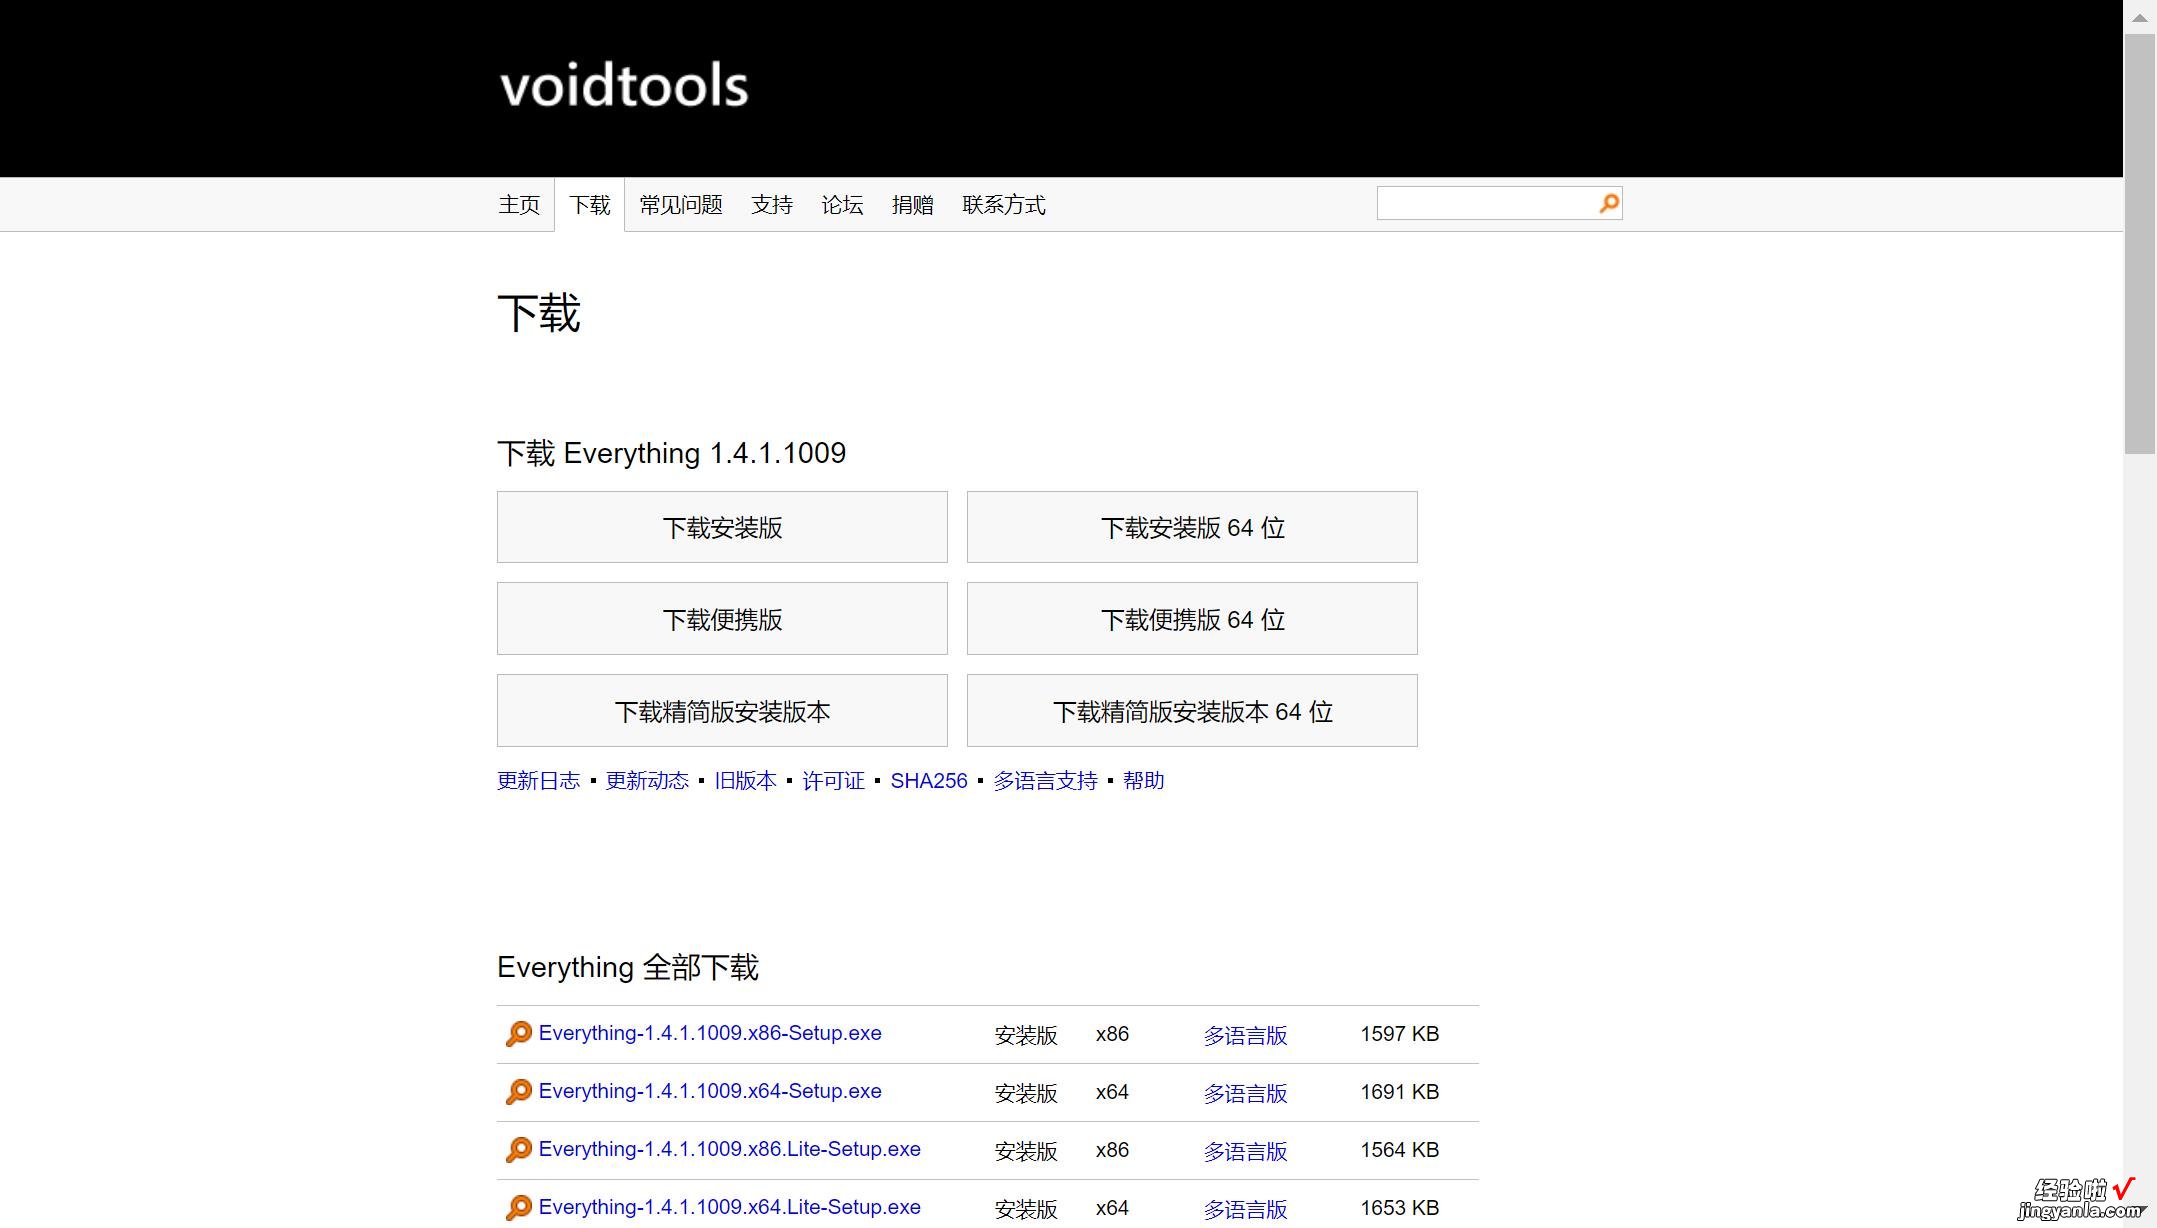Click the scrollbar up arrow

pos(2140,17)
